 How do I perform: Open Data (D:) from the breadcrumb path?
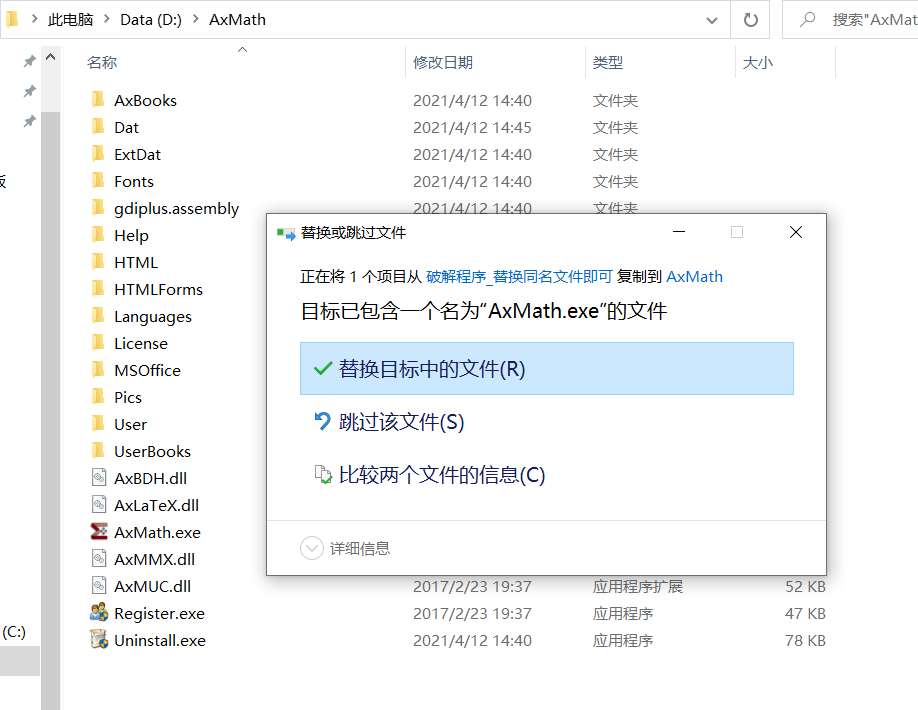pyautogui.click(x=149, y=19)
